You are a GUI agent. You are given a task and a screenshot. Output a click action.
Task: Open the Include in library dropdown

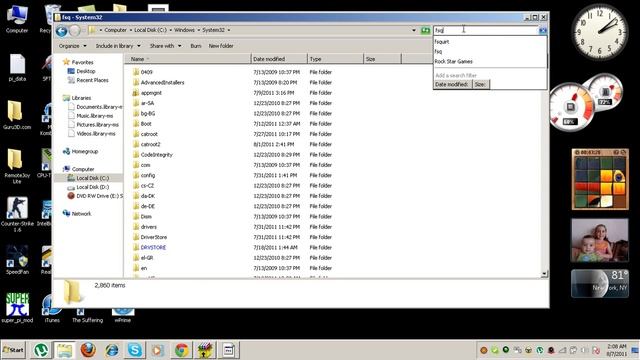tap(118, 46)
